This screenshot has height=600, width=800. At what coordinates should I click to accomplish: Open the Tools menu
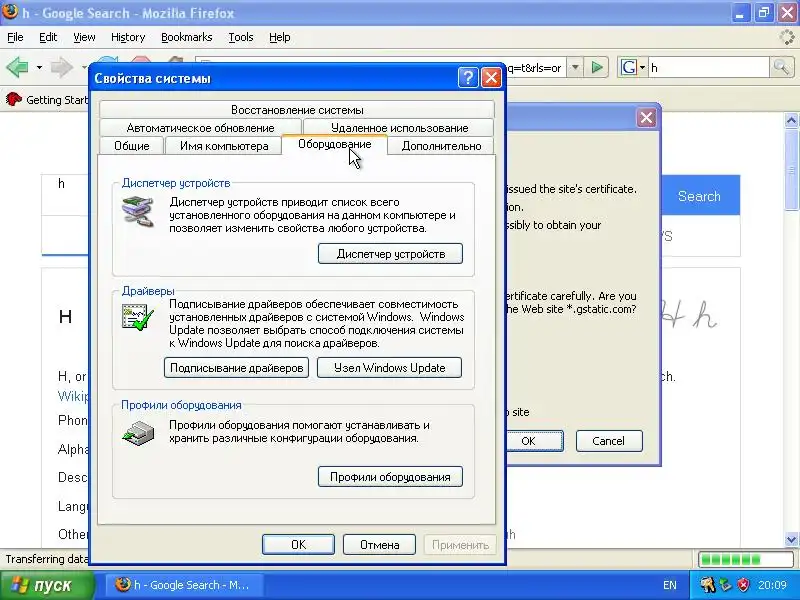[x=241, y=37]
